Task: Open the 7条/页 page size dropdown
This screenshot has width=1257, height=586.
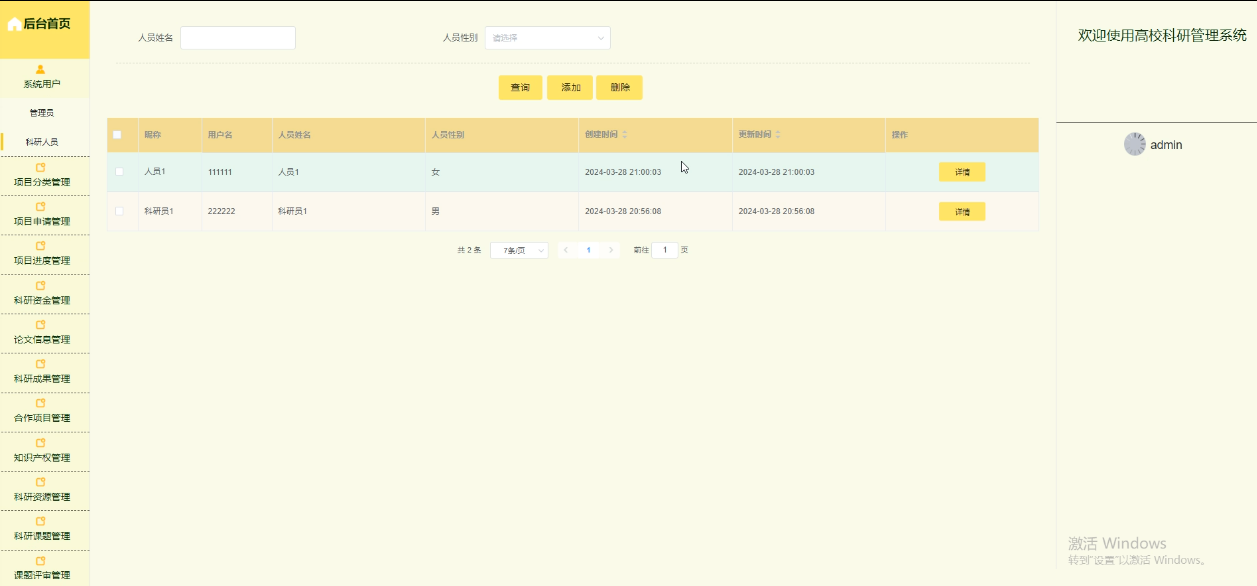Action: point(519,250)
